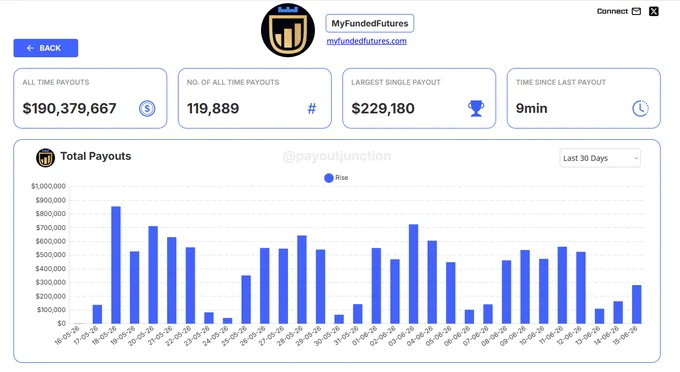Select the short bar for 13-06-26
This screenshot has width=680, height=372.
pyautogui.click(x=599, y=316)
